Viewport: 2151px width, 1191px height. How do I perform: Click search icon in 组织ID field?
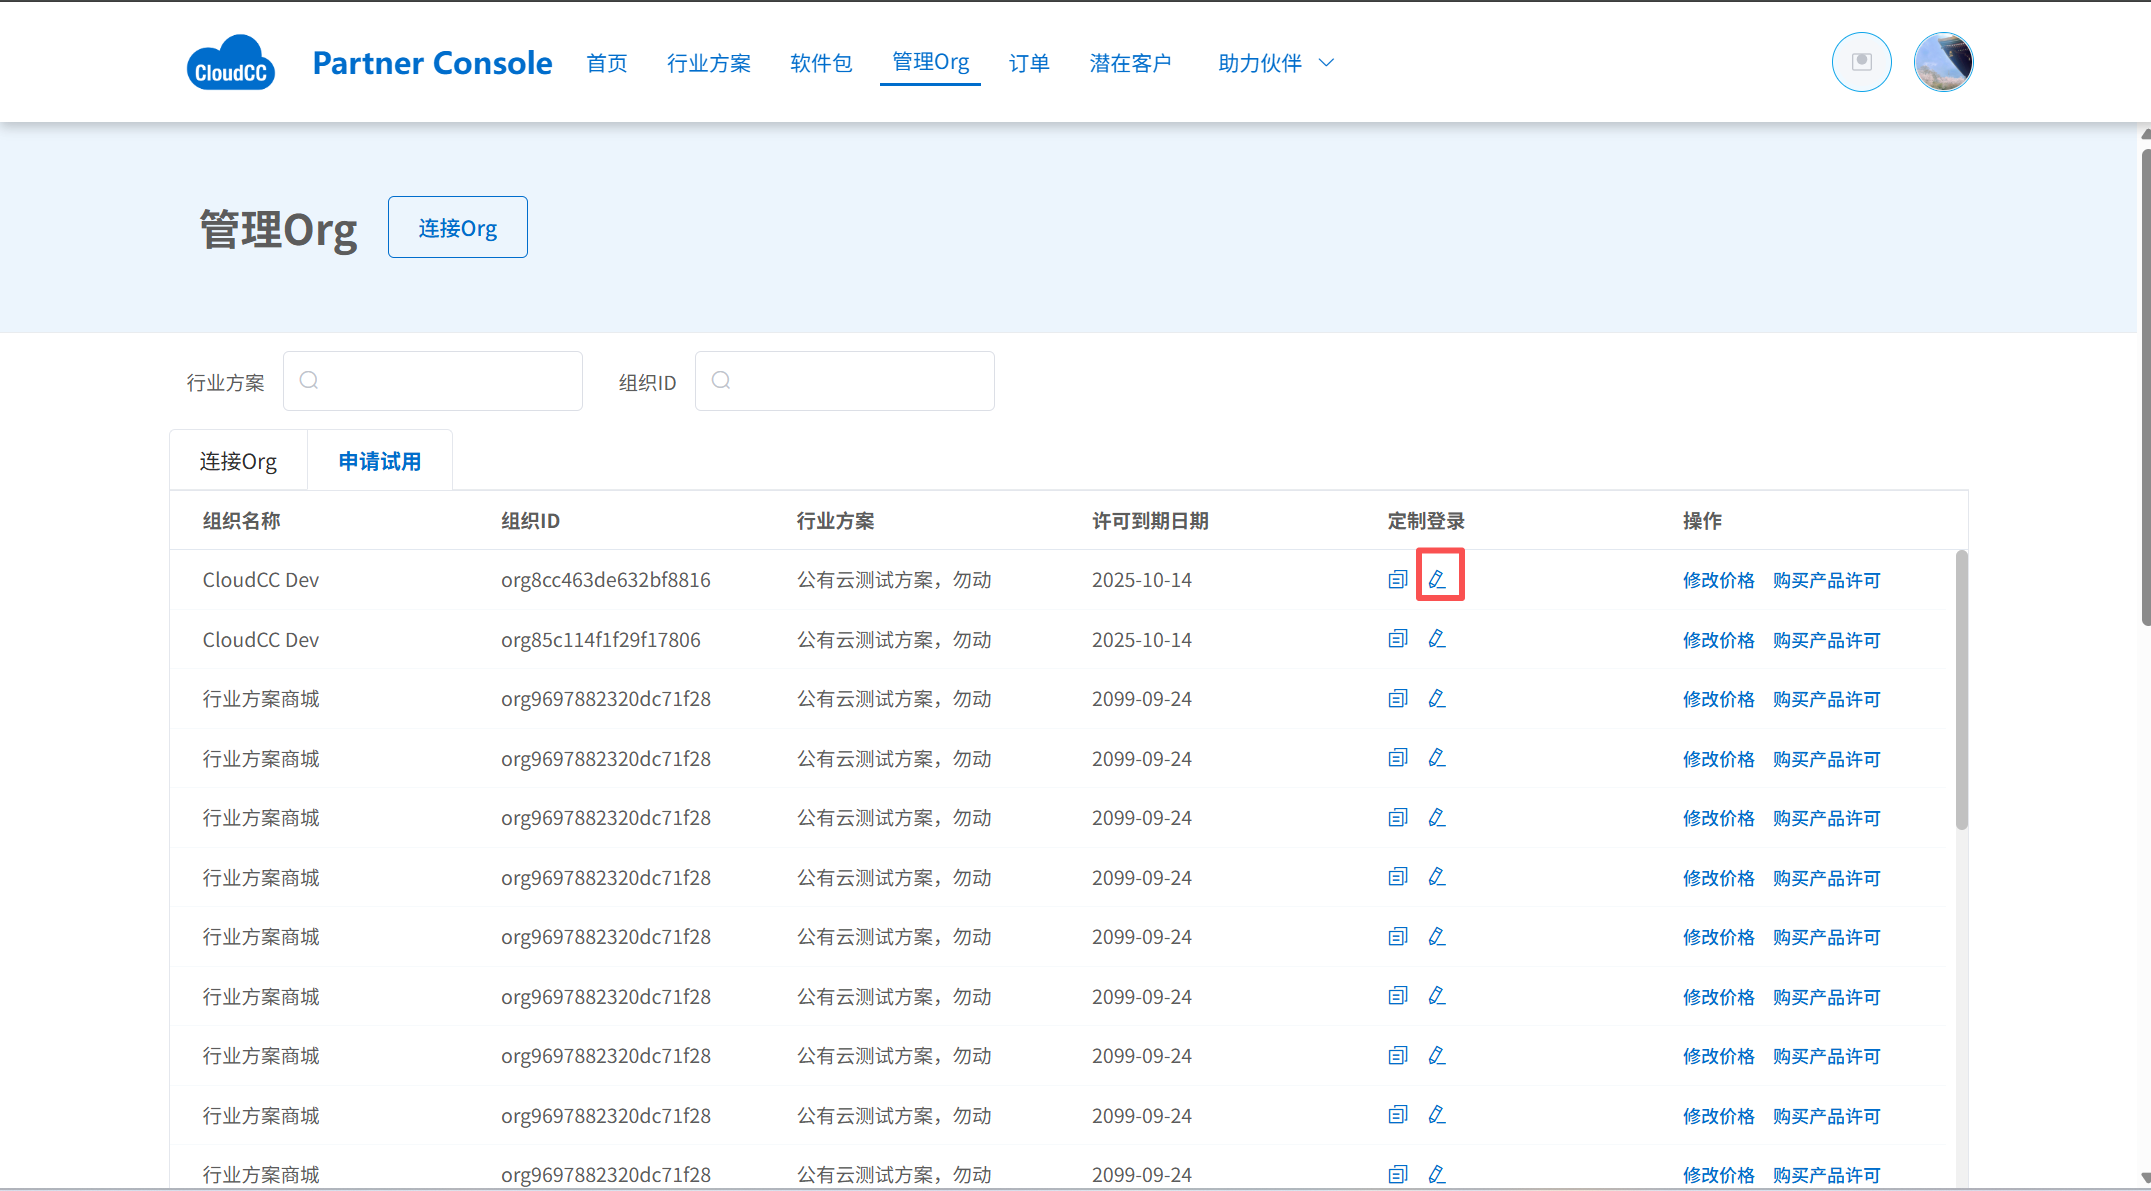pyautogui.click(x=721, y=380)
